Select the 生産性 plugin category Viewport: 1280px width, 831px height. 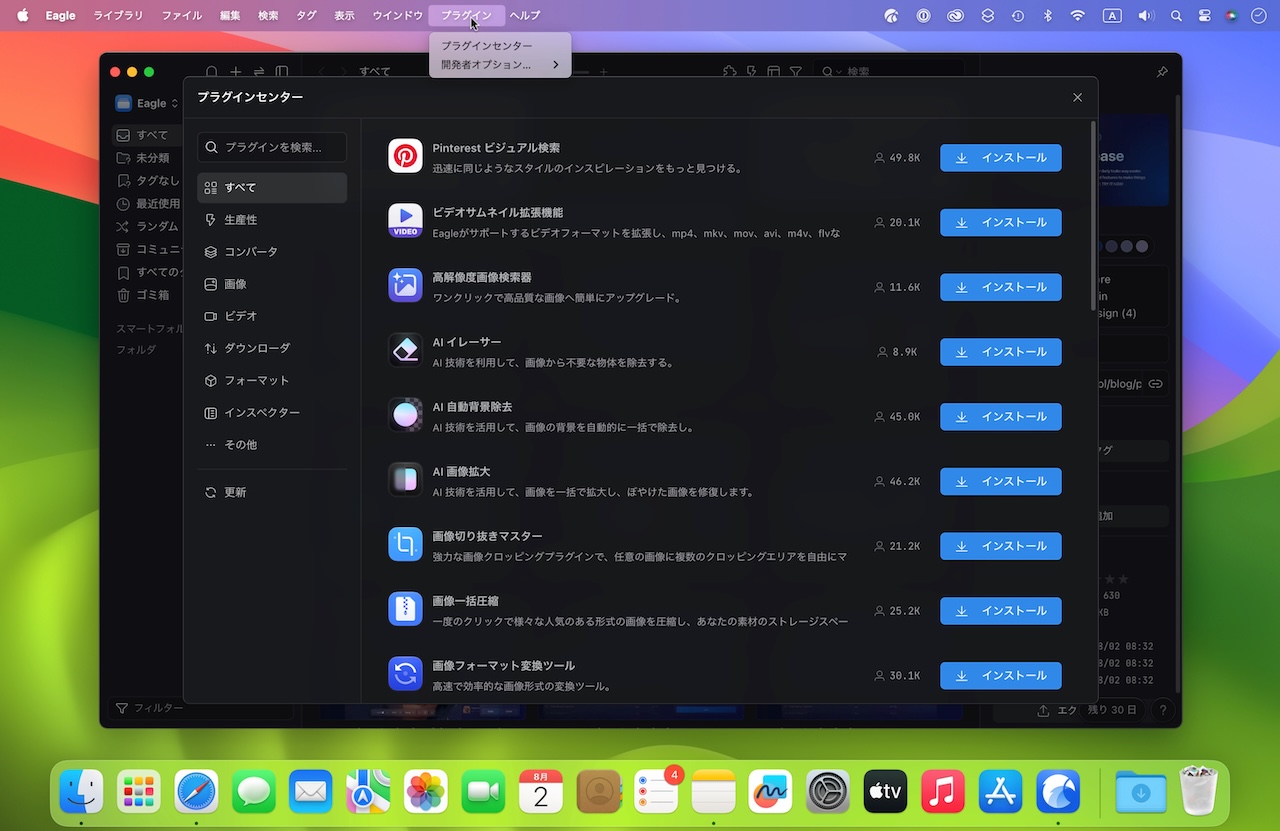coord(272,220)
